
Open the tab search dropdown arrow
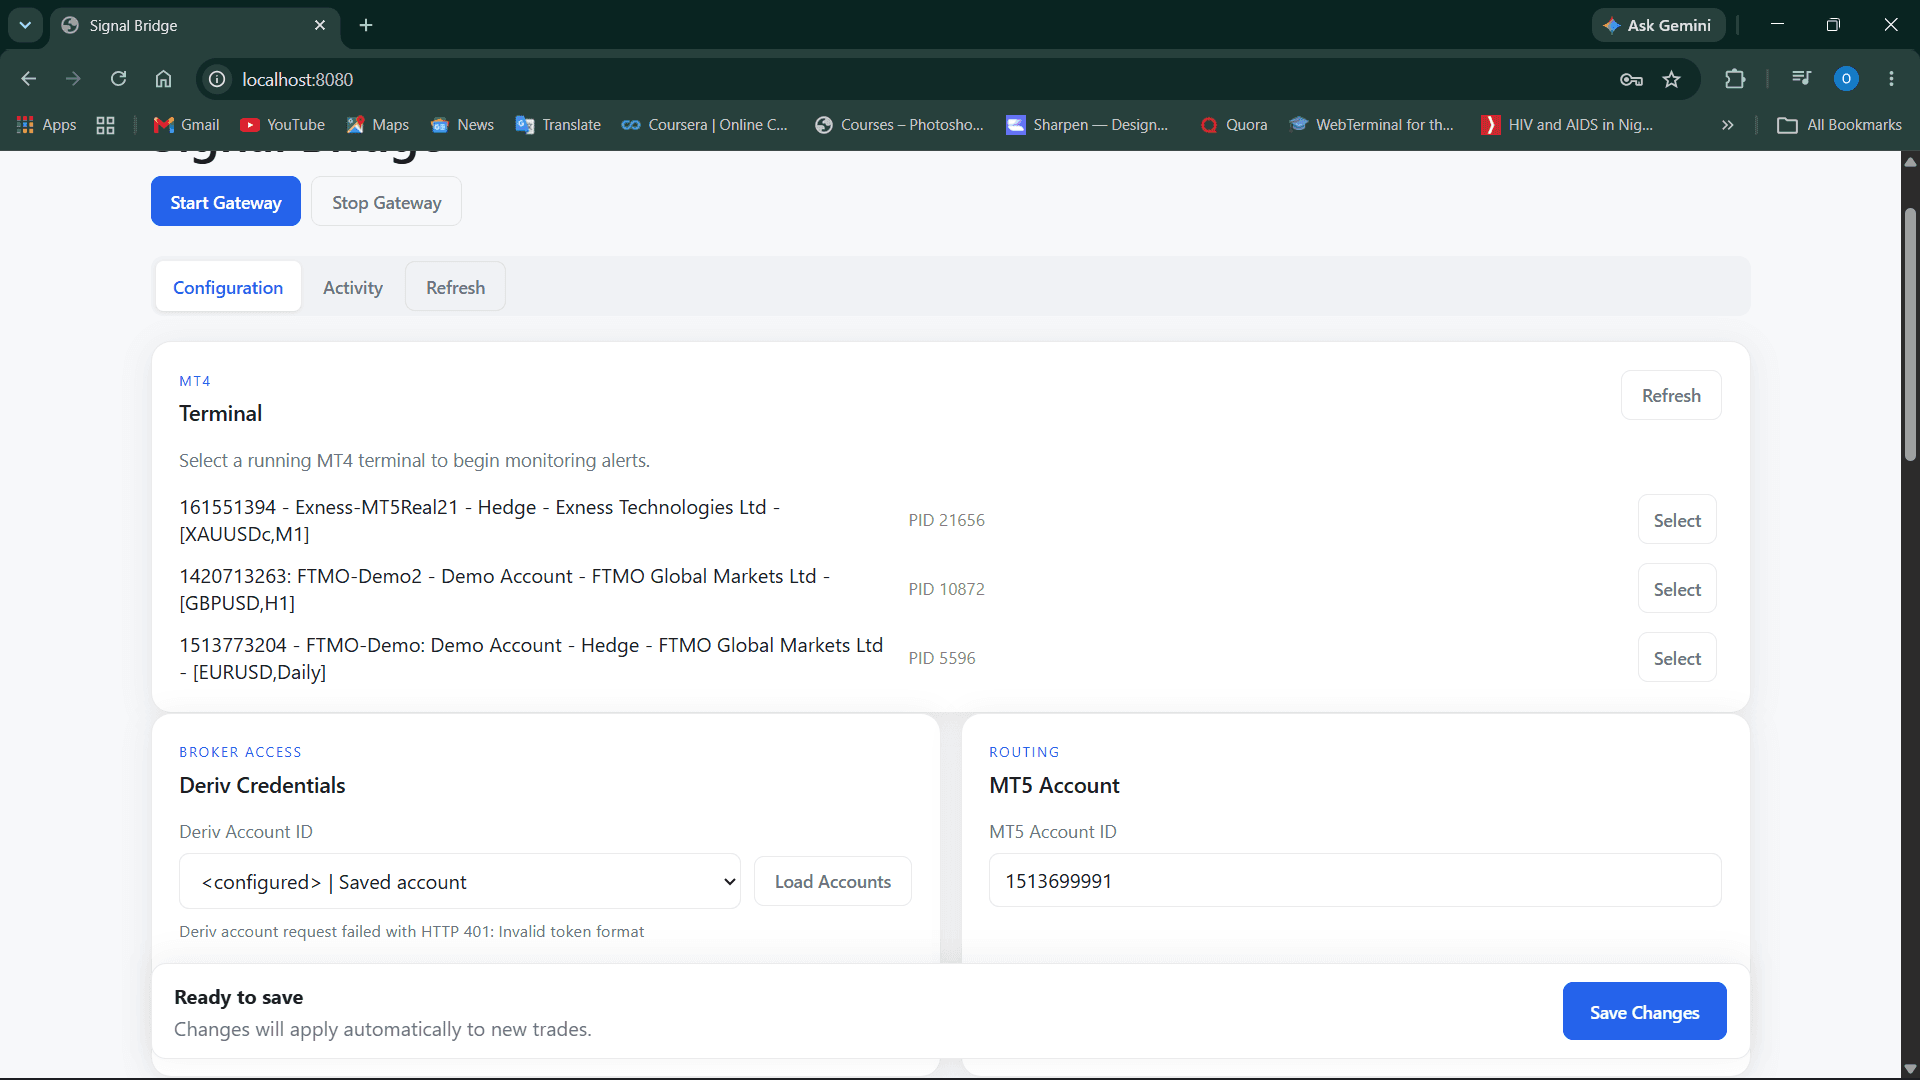(25, 25)
